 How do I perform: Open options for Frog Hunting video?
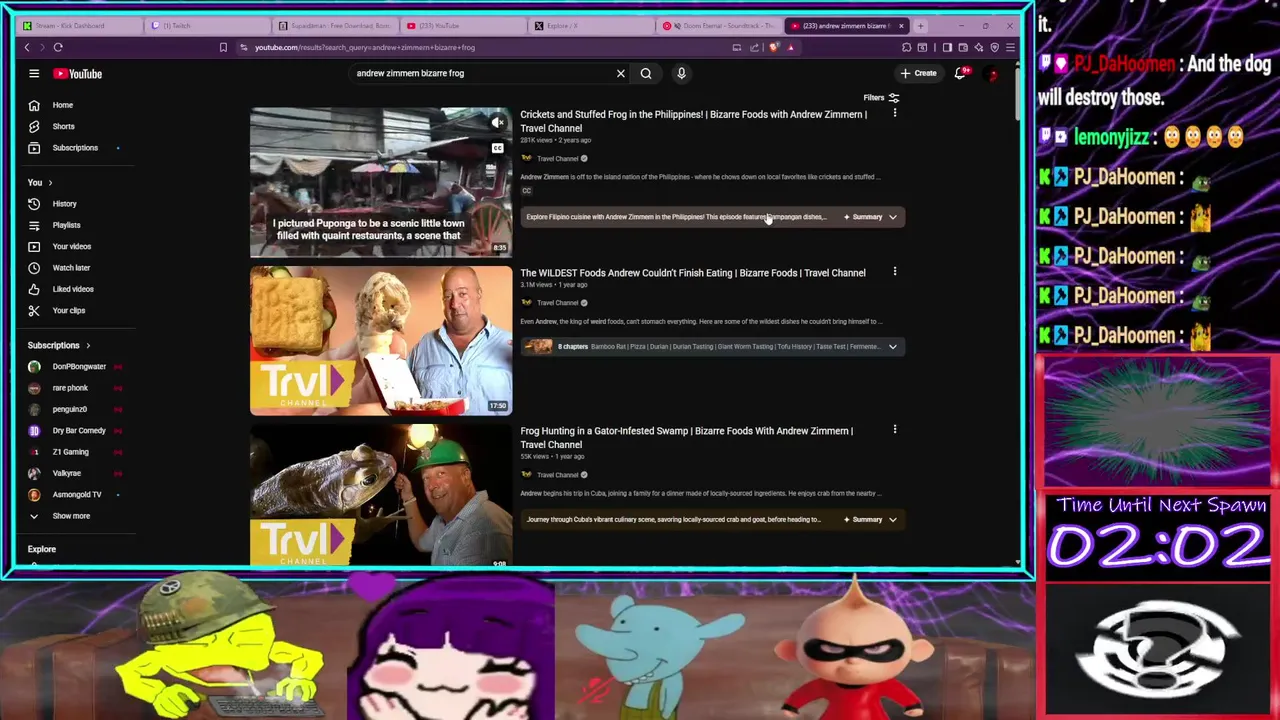point(895,430)
